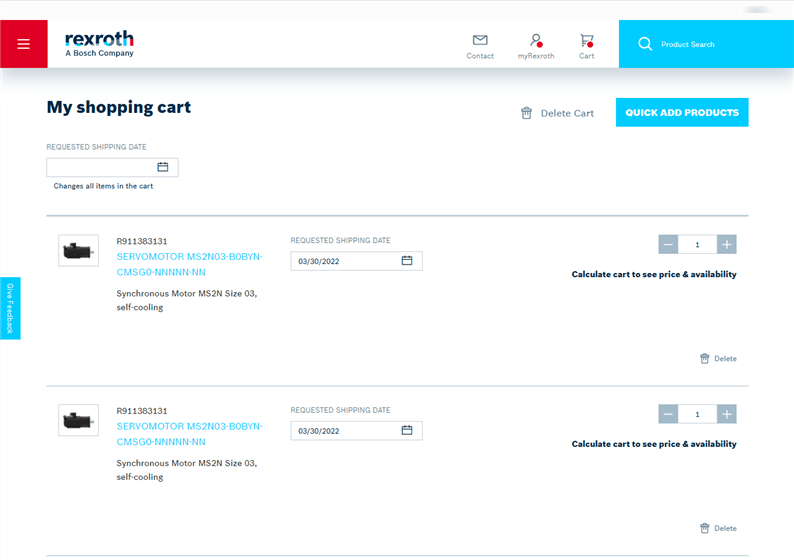
Task: Click first item's quantity value field
Action: pos(697,245)
